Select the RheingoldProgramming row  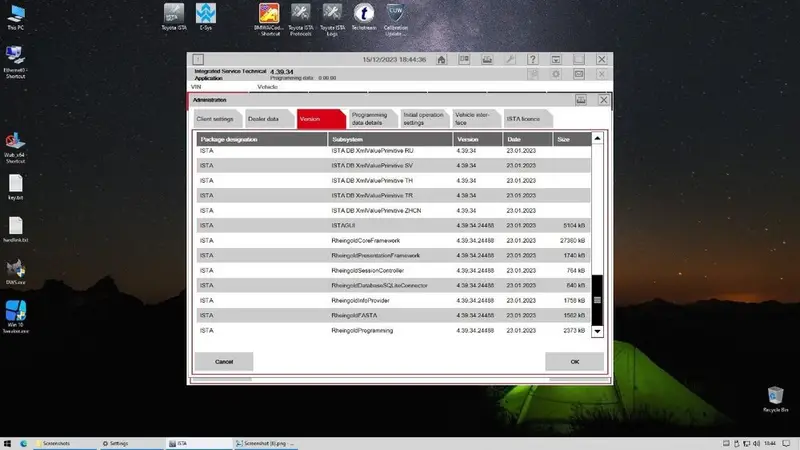pyautogui.click(x=393, y=331)
